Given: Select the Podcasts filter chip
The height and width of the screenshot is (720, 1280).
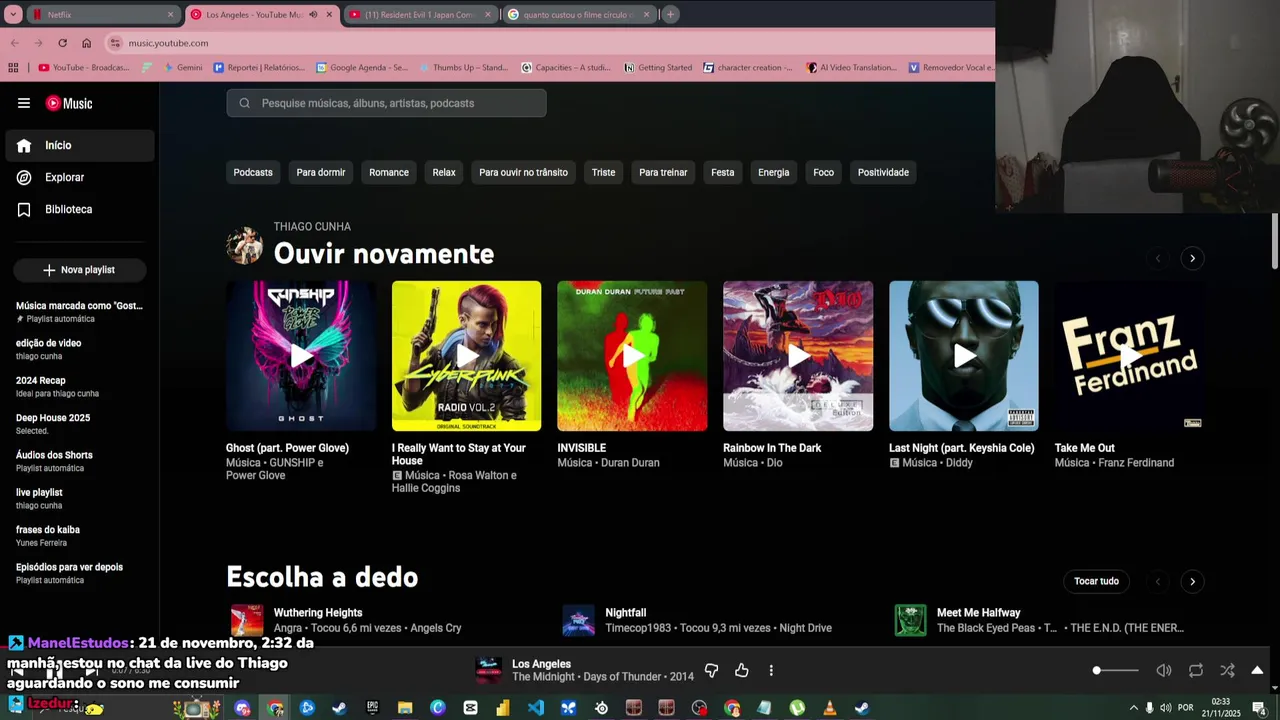Looking at the screenshot, I should click(253, 172).
